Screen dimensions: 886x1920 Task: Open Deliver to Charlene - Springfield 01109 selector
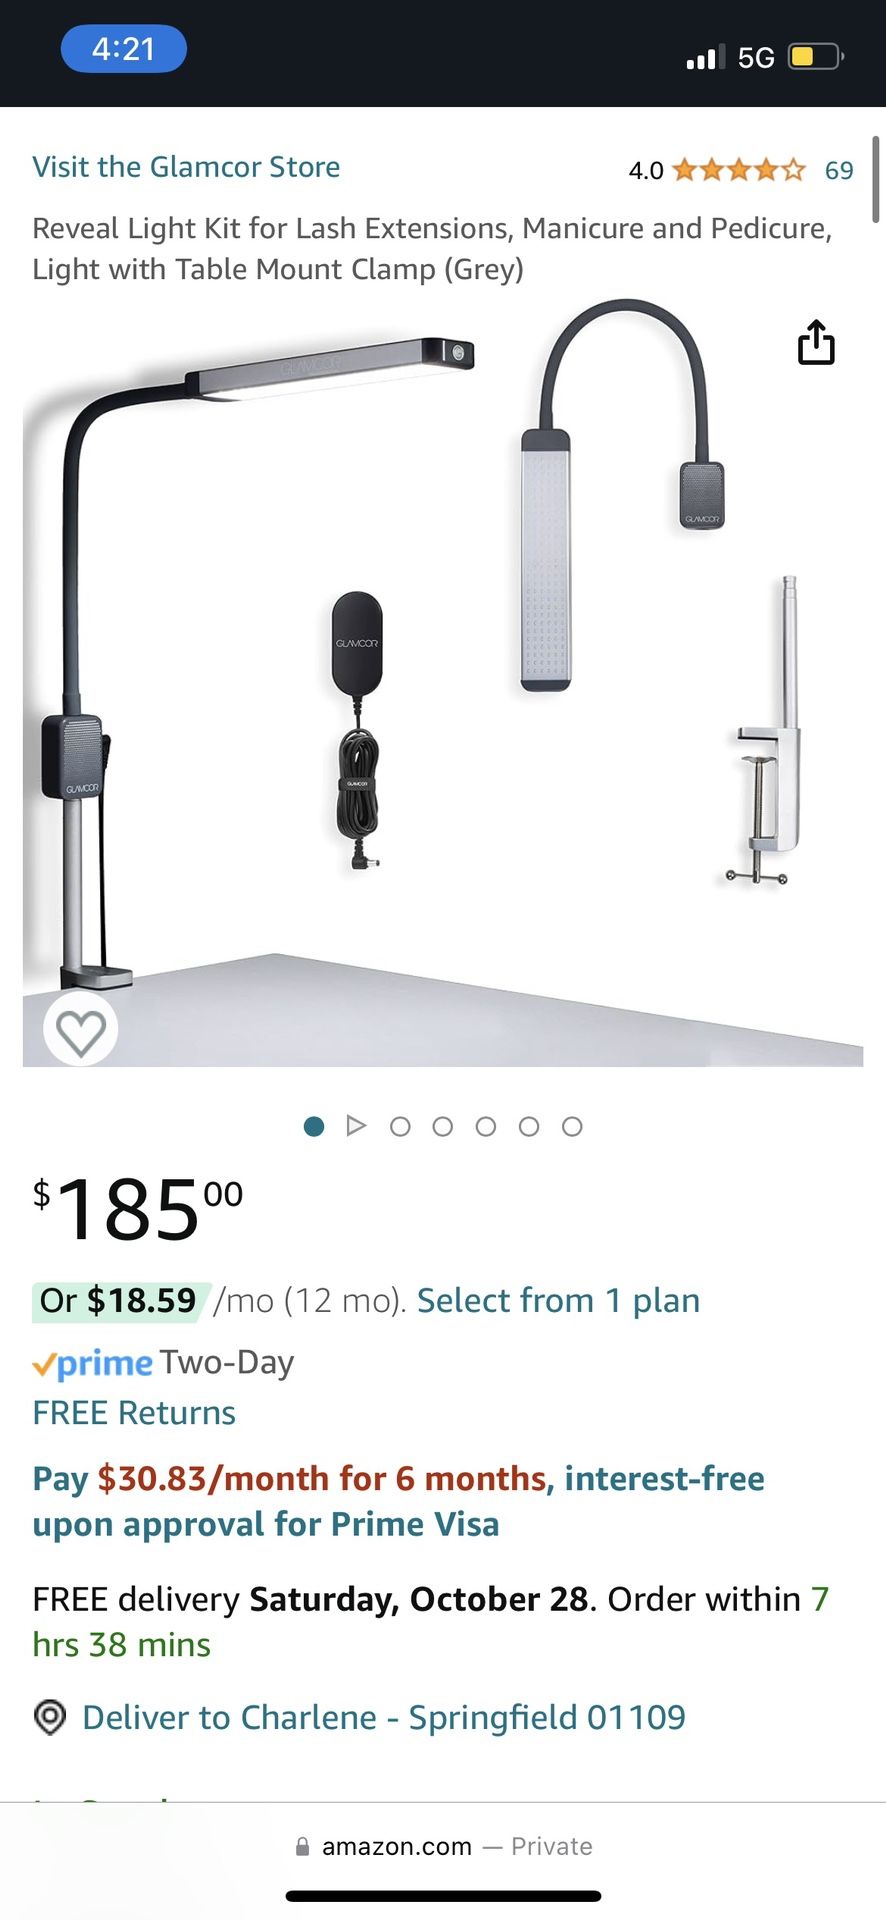click(x=384, y=1717)
